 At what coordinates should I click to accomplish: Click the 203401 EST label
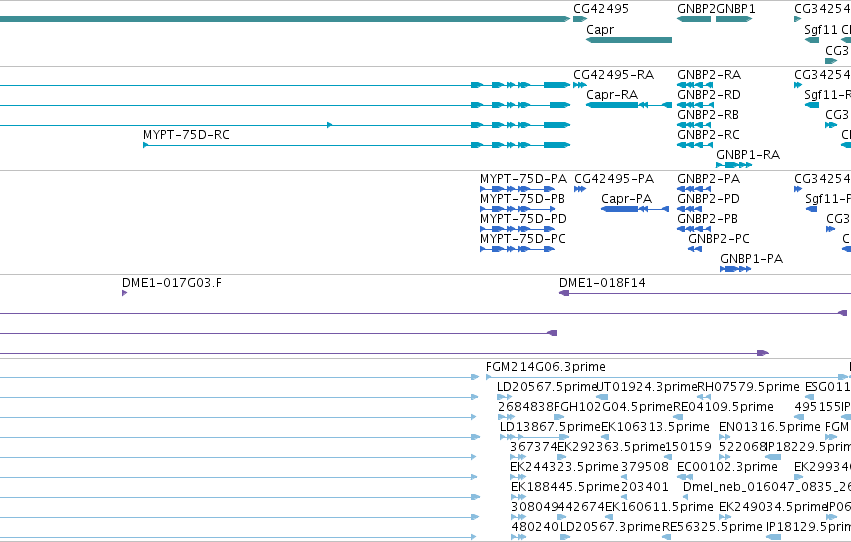point(645,487)
